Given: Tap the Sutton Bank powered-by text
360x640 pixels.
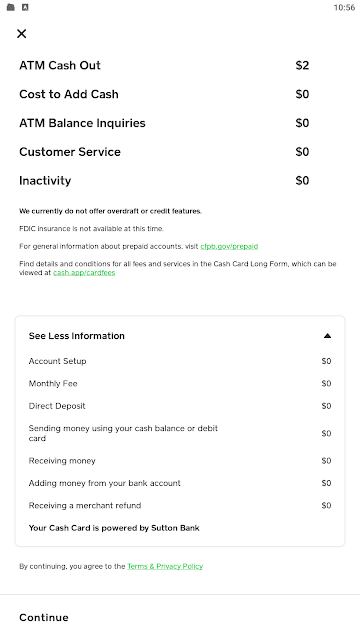Looking at the screenshot, I should pyautogui.click(x=114, y=528).
